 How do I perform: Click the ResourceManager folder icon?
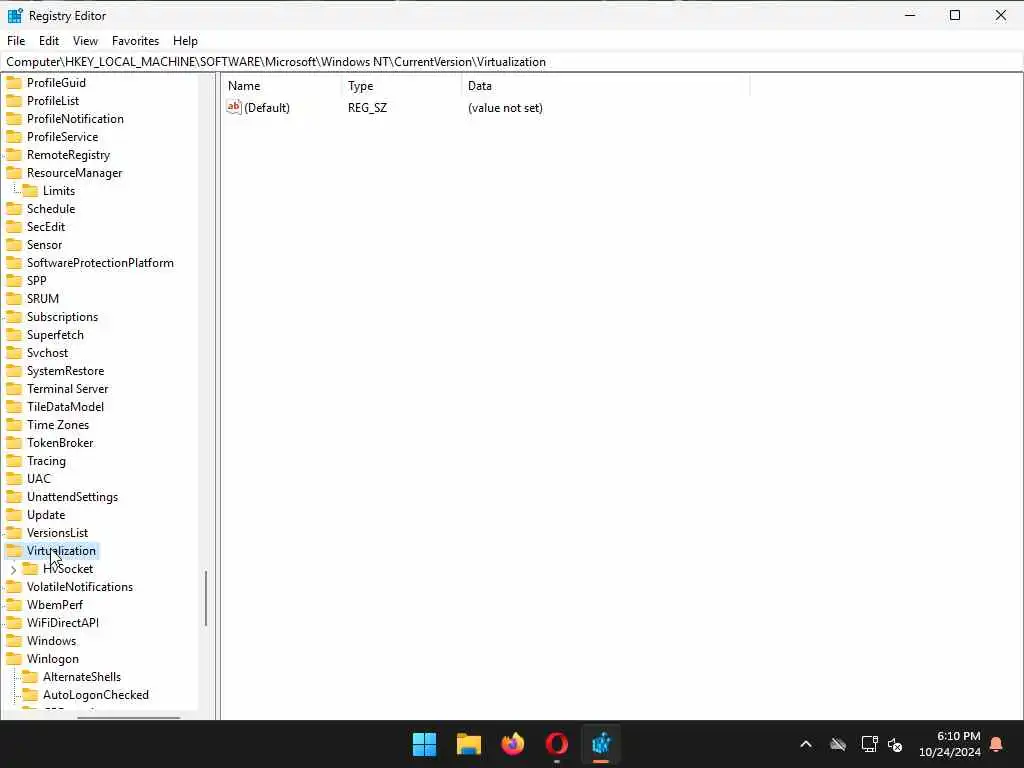pos(14,173)
